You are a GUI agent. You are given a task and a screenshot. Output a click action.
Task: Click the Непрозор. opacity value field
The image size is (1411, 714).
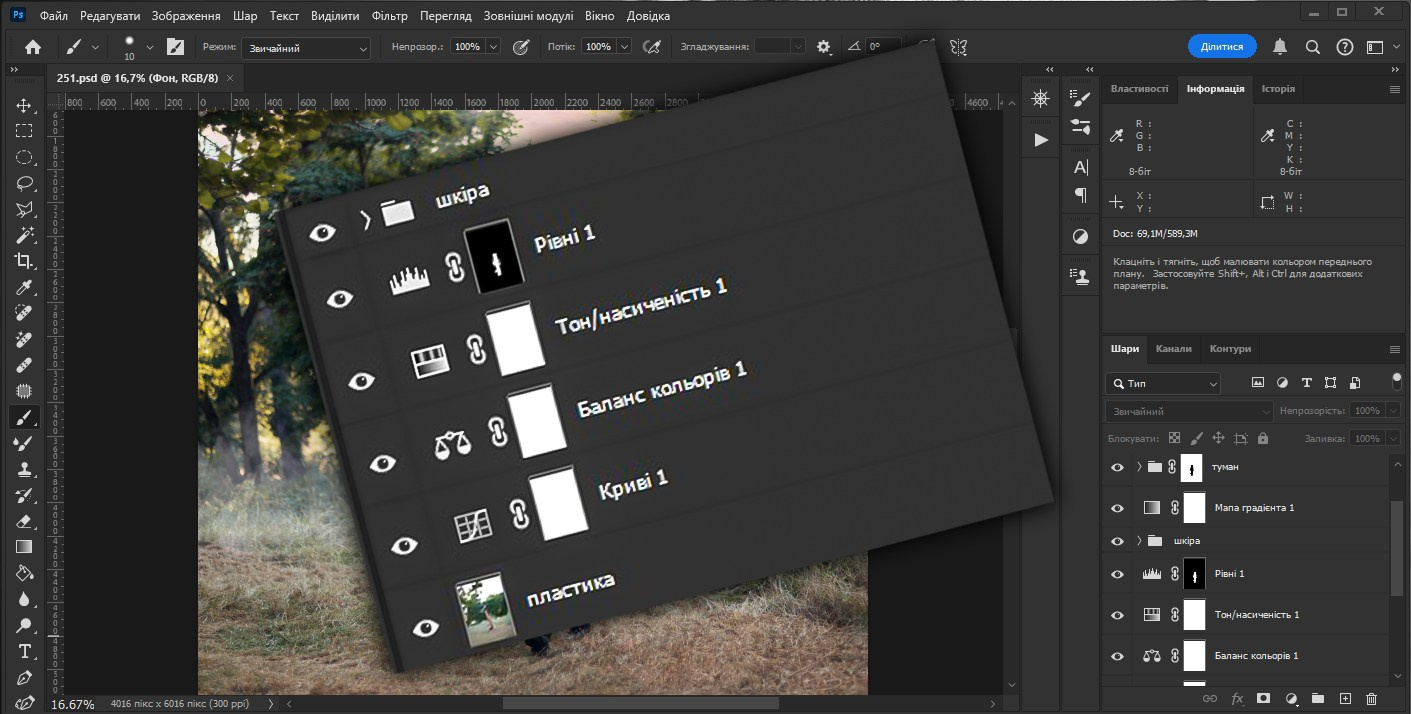pos(467,47)
